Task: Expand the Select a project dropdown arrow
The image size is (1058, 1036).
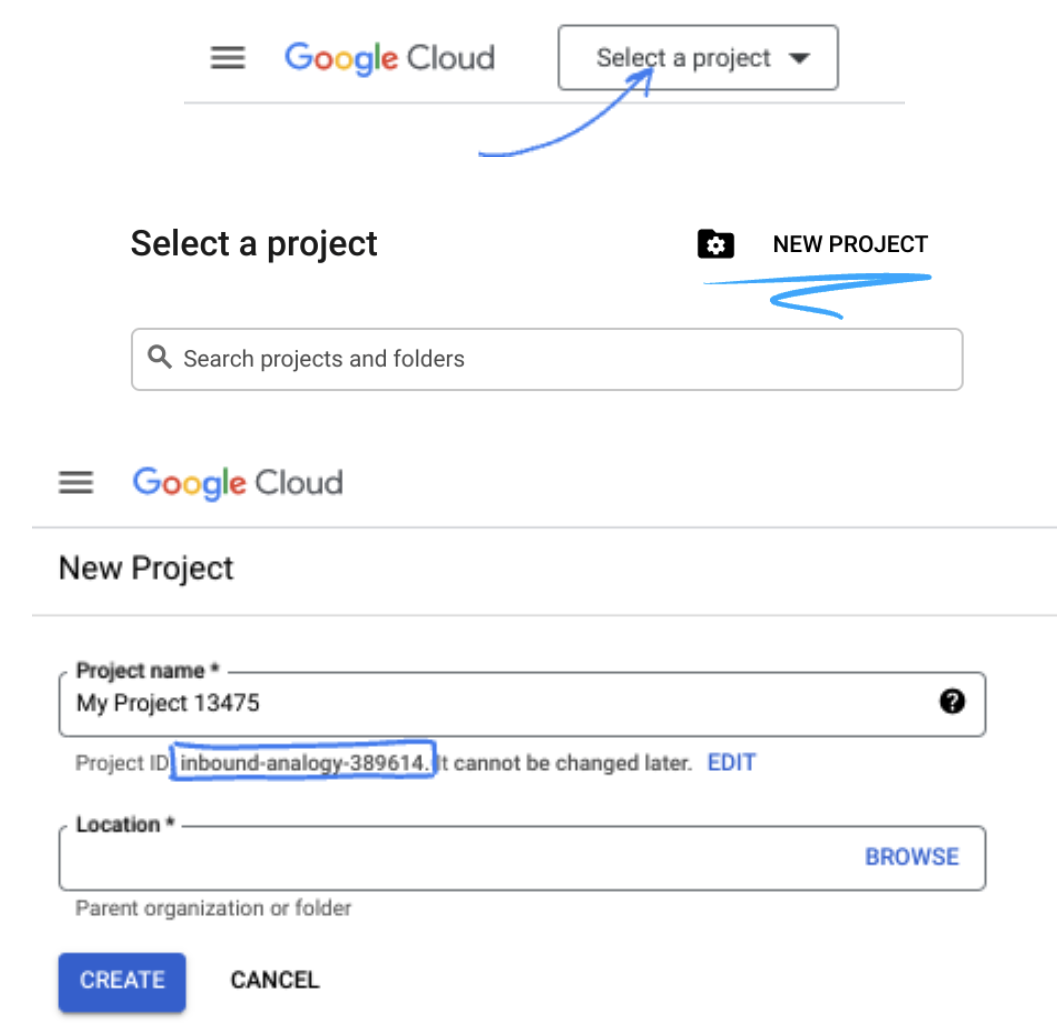Action: pyautogui.click(x=798, y=58)
